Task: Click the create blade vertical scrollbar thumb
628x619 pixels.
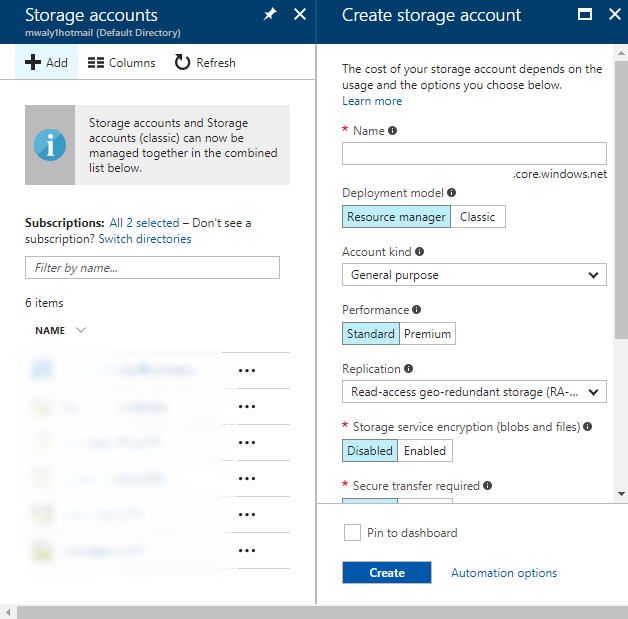Action: [x=621, y=199]
